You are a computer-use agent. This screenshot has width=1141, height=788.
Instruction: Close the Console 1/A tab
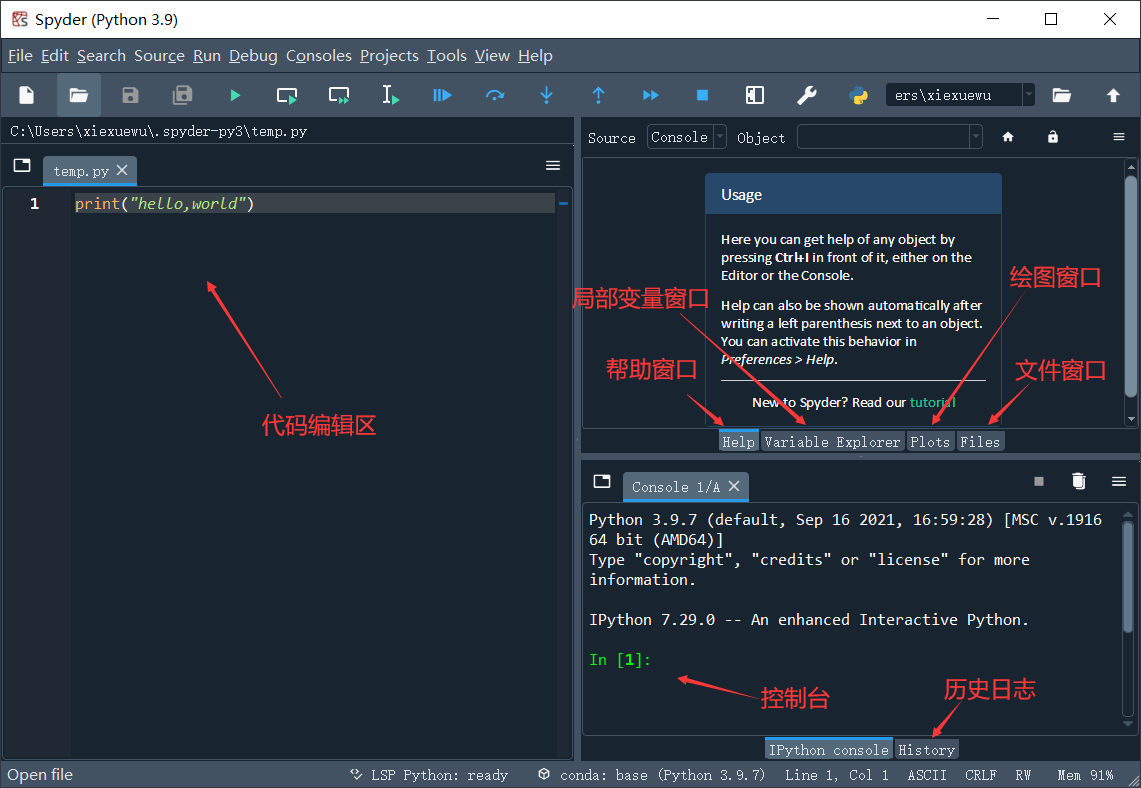click(734, 486)
